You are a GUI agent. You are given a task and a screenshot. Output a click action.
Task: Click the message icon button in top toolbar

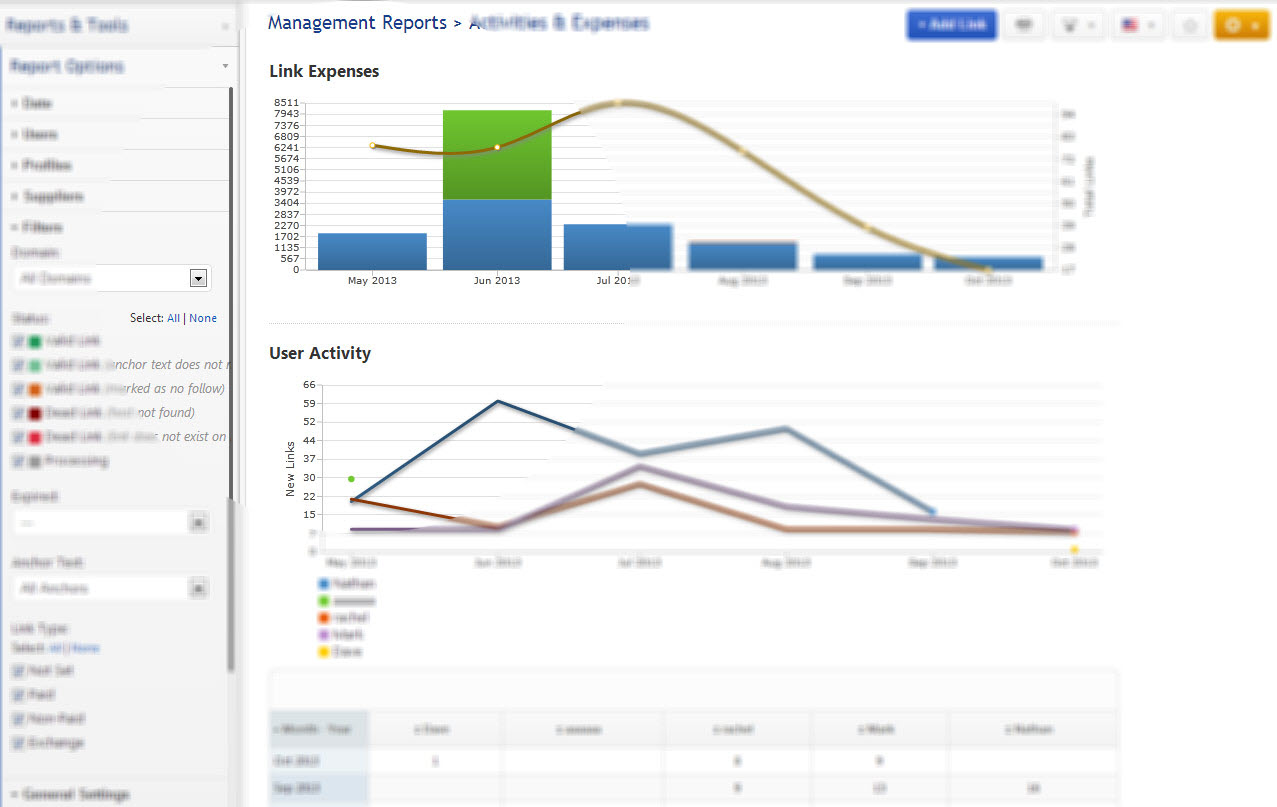(x=1023, y=25)
